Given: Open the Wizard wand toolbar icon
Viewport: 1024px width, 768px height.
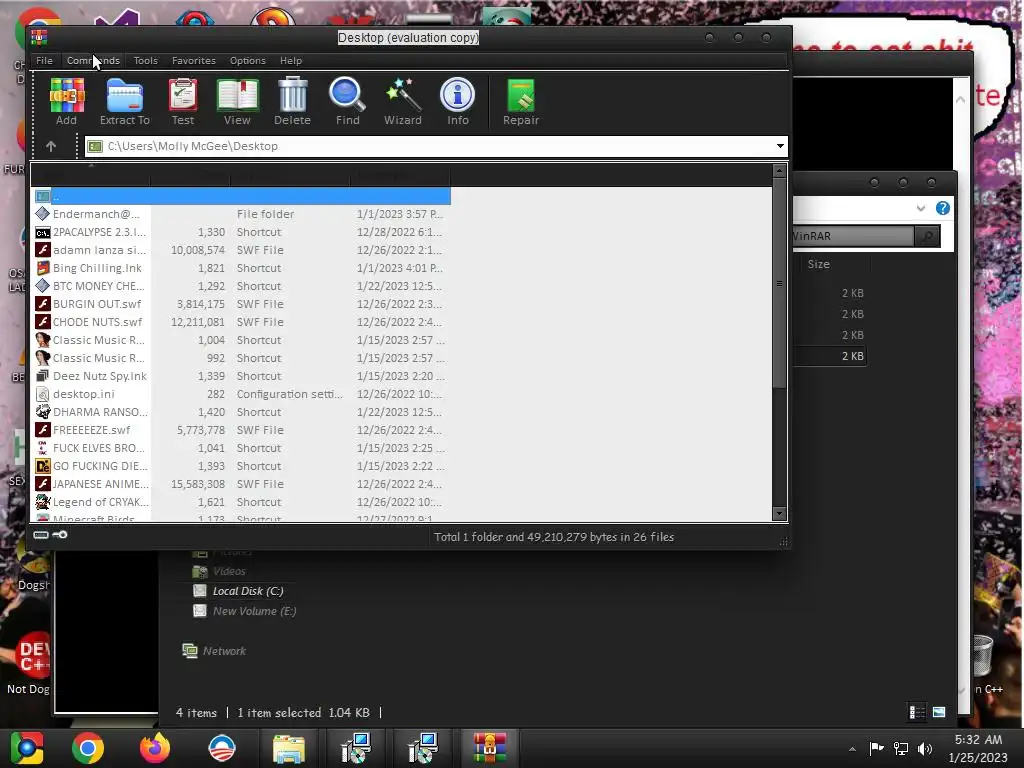Looking at the screenshot, I should coord(403,101).
